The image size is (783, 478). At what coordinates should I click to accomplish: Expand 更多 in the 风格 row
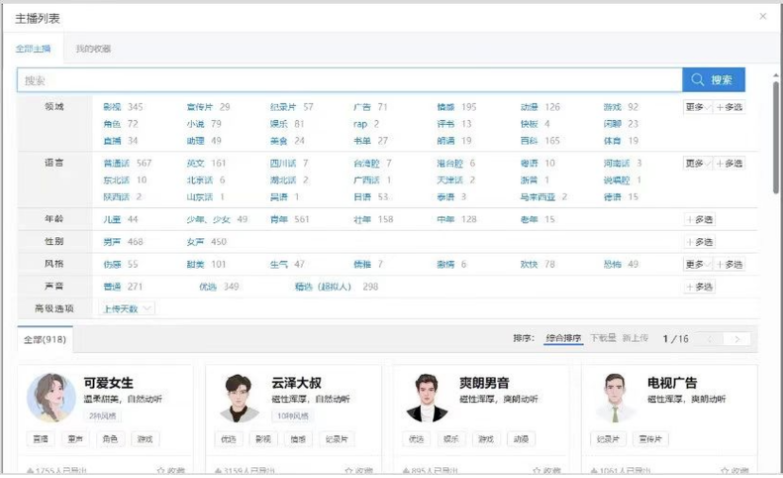pyautogui.click(x=698, y=264)
